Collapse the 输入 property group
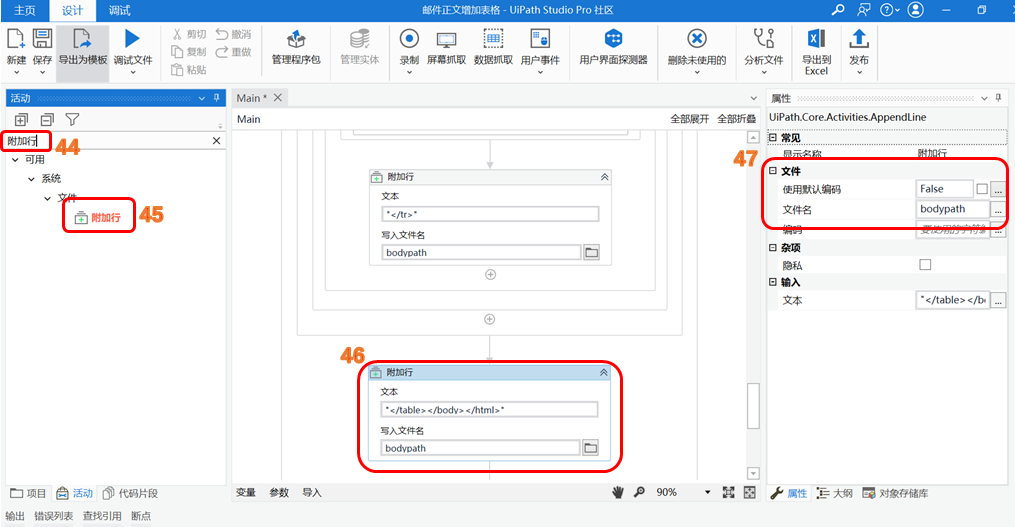The height and width of the screenshot is (527, 1015). click(x=773, y=282)
